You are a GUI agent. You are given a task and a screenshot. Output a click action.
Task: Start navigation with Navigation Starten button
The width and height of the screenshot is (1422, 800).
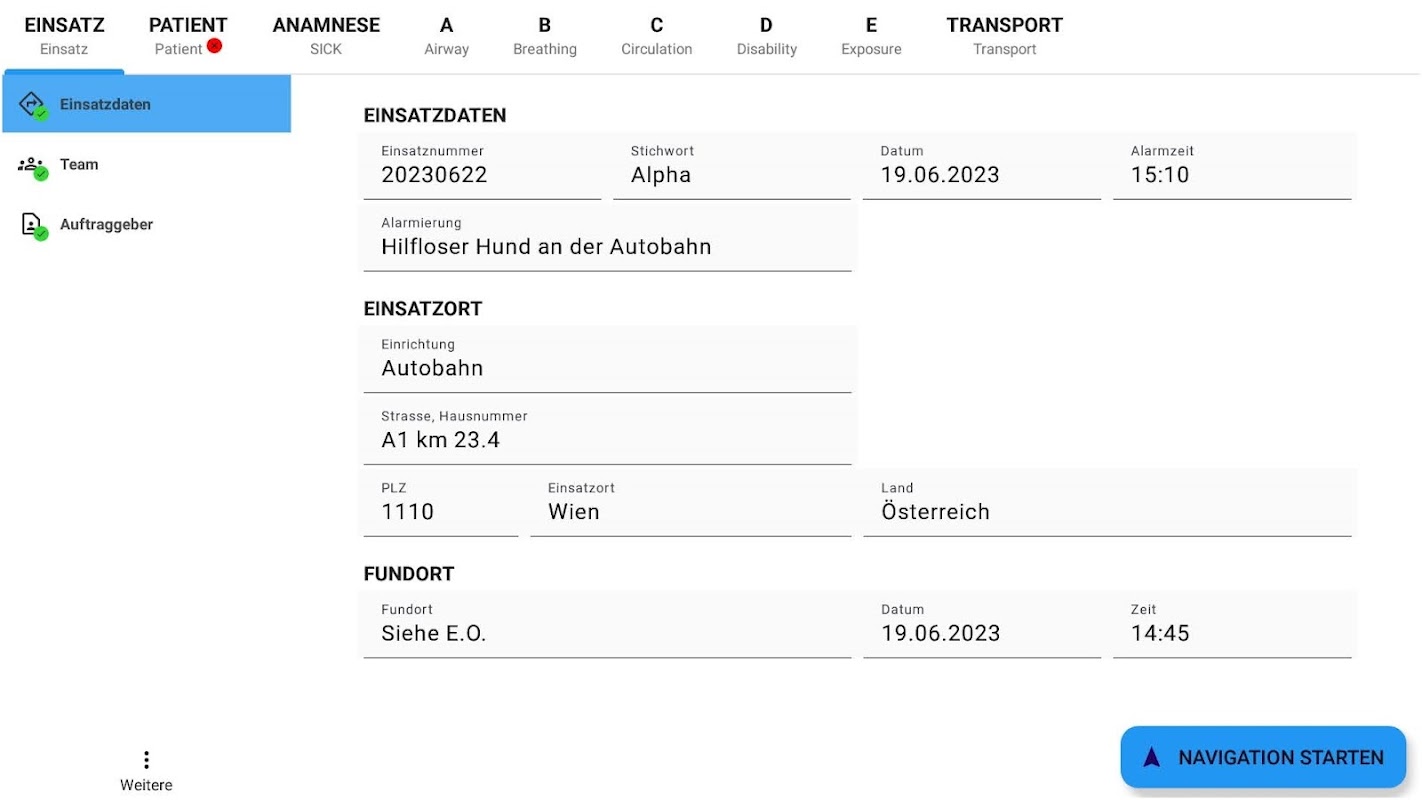(x=1263, y=758)
